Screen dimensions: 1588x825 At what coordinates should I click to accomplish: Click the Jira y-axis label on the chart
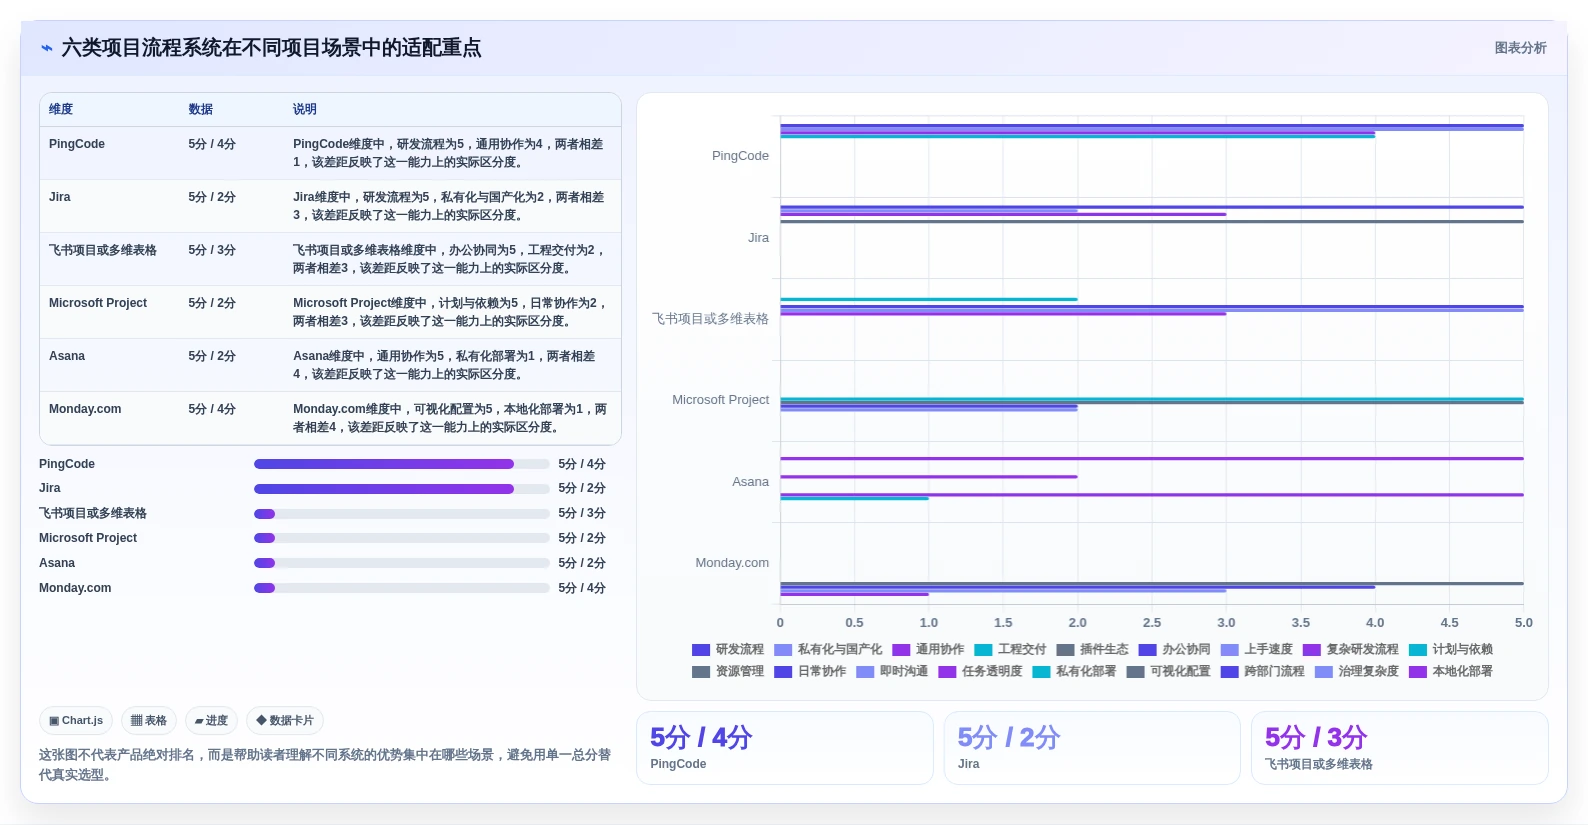(759, 238)
